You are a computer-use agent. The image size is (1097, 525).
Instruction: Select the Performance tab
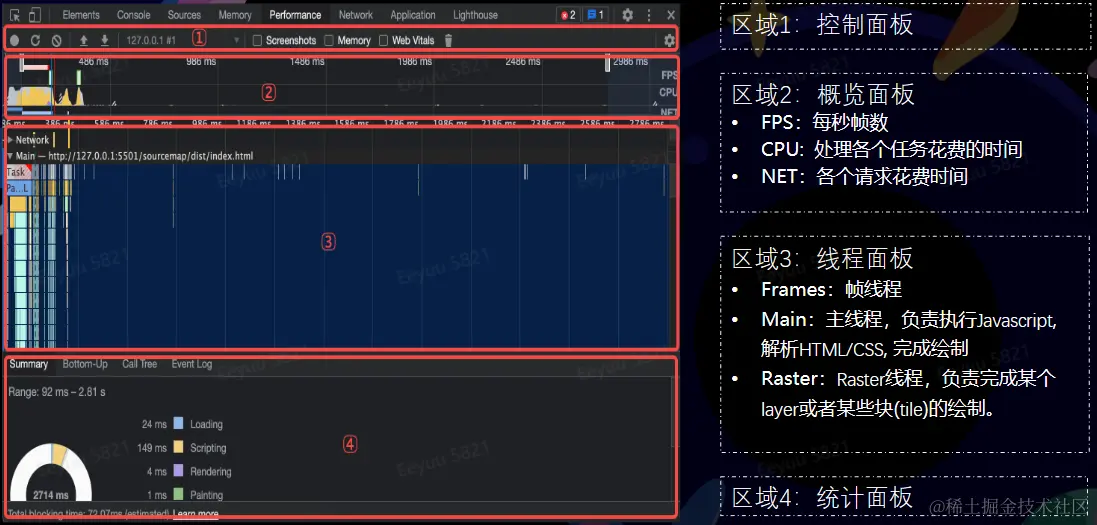[x=295, y=15]
